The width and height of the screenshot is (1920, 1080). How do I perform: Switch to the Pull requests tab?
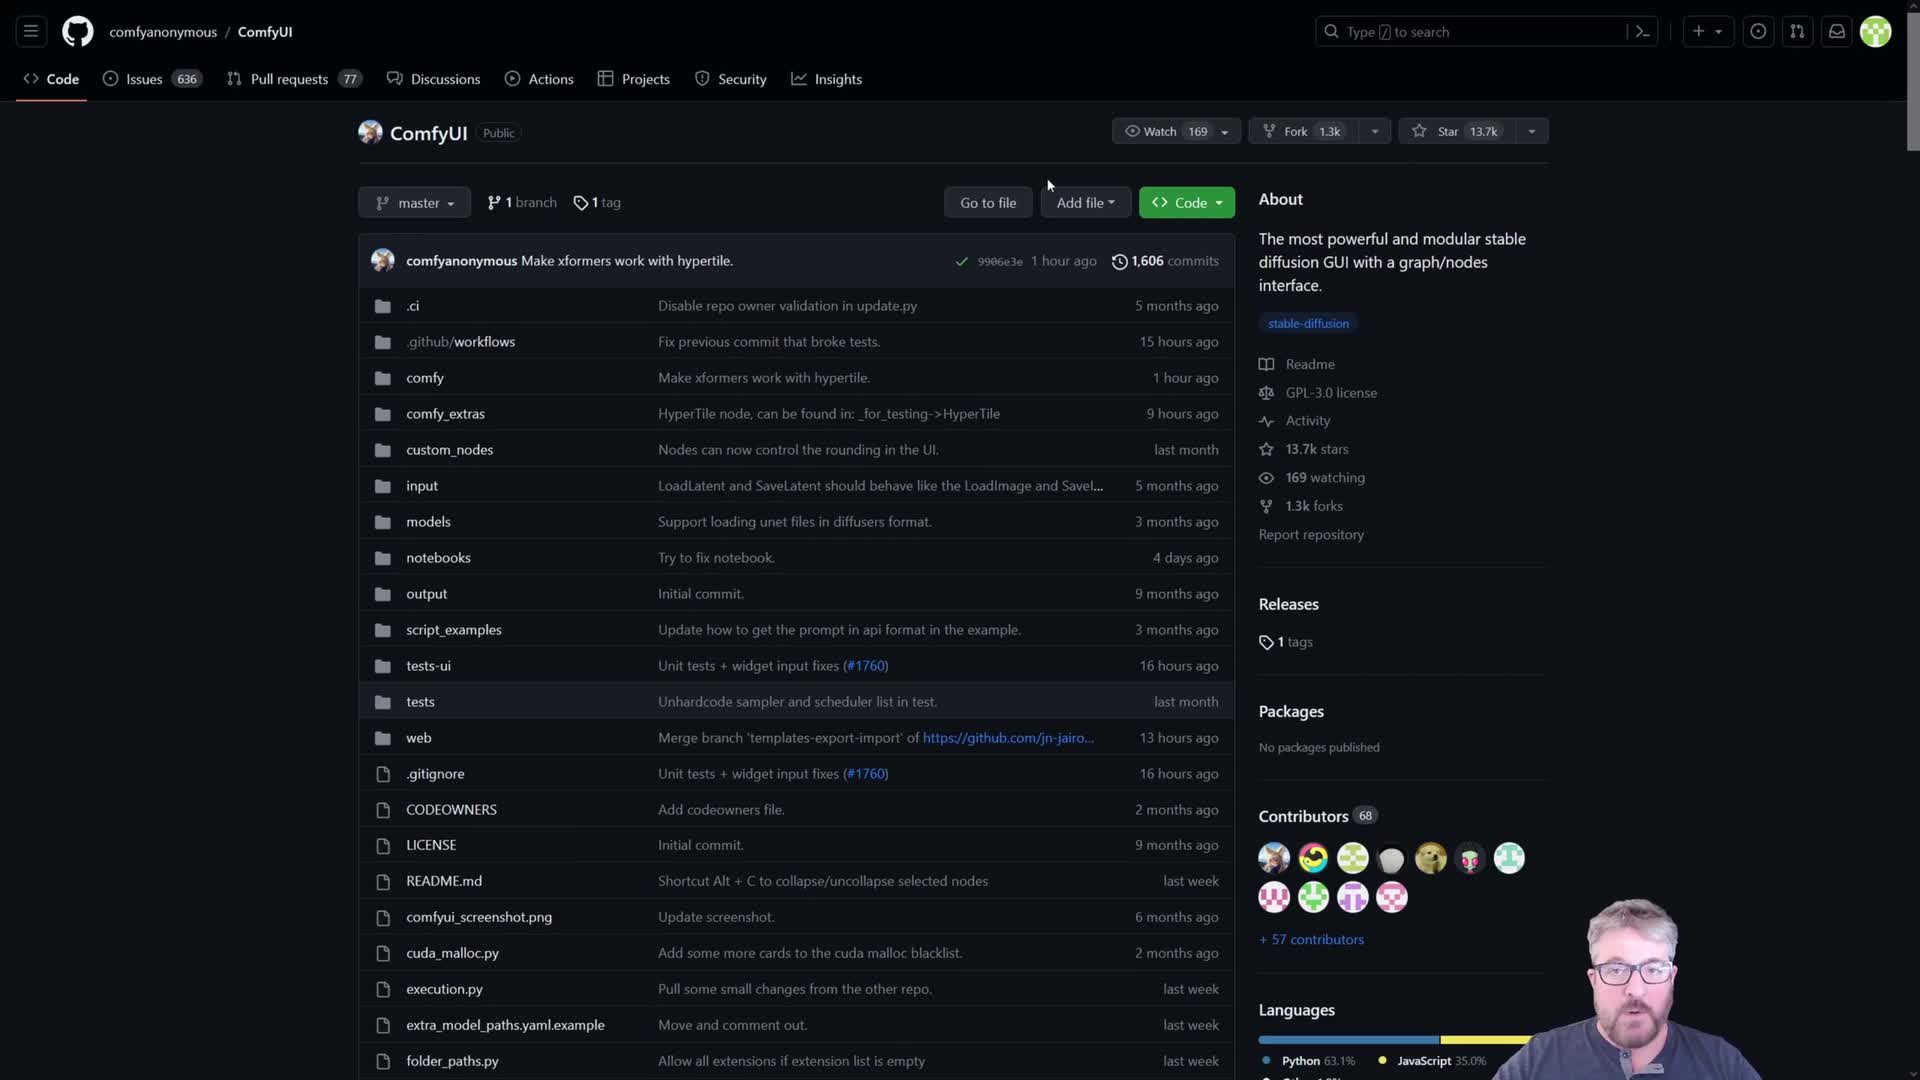[294, 79]
